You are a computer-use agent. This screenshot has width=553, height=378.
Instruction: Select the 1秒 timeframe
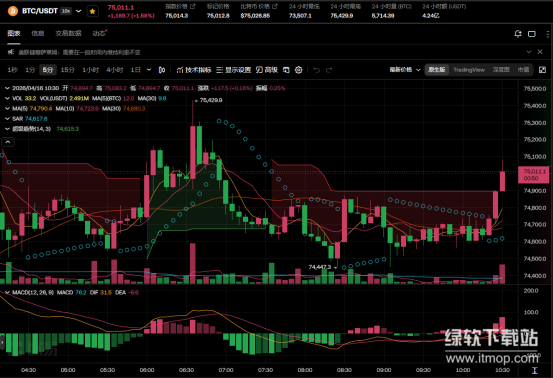coord(13,70)
